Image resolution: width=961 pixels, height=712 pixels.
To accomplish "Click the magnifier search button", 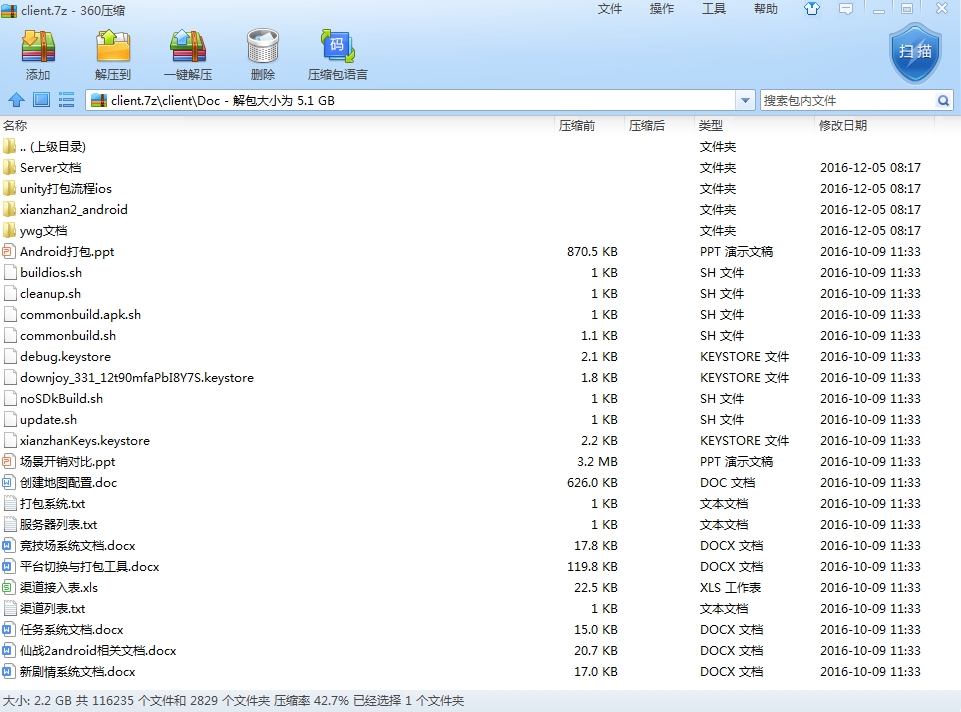I will [943, 100].
